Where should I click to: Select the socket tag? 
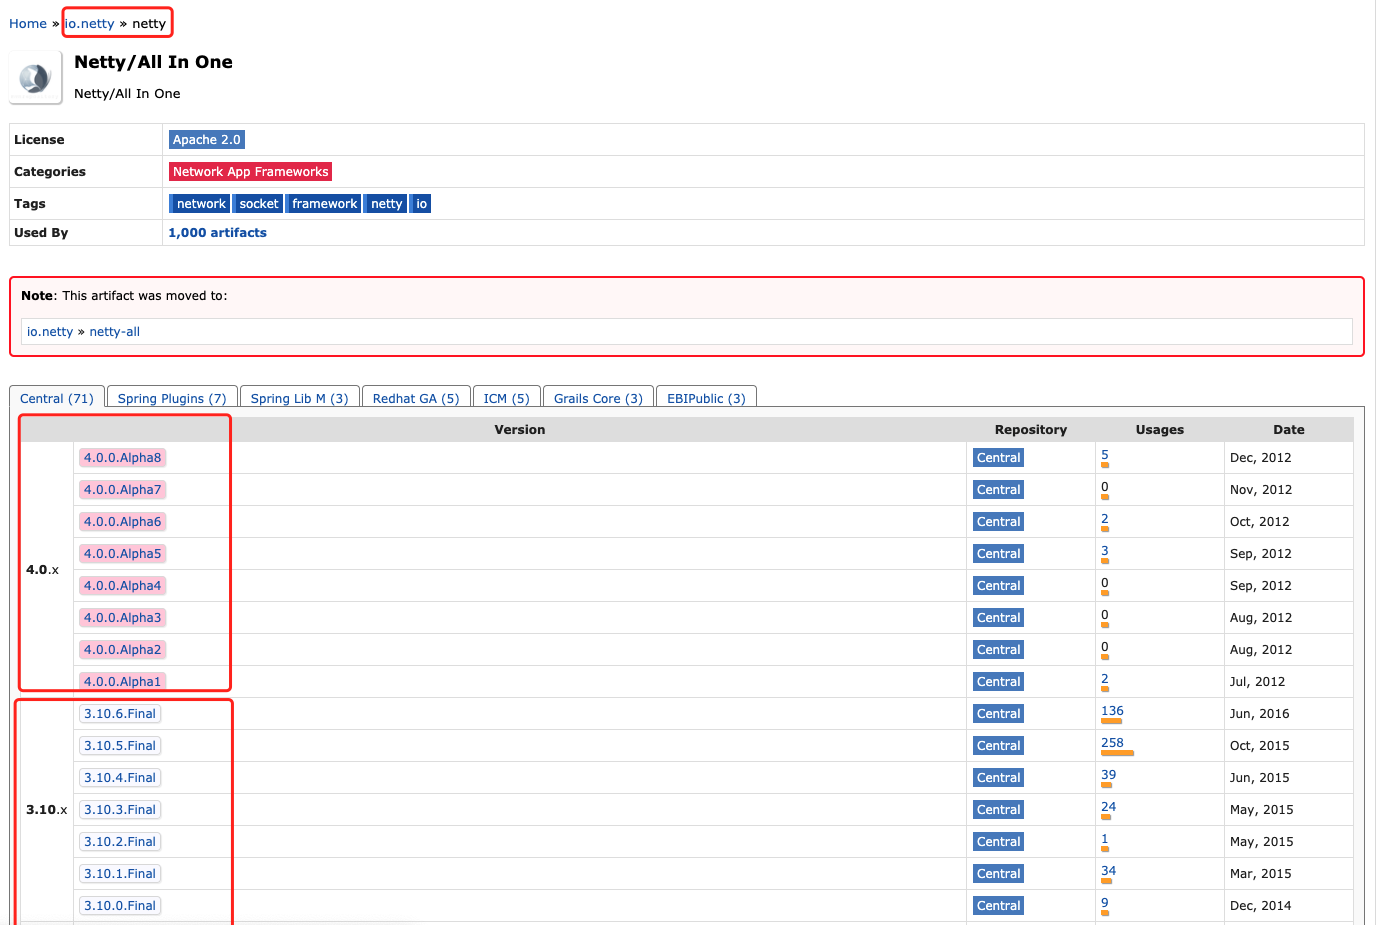pyautogui.click(x=258, y=204)
